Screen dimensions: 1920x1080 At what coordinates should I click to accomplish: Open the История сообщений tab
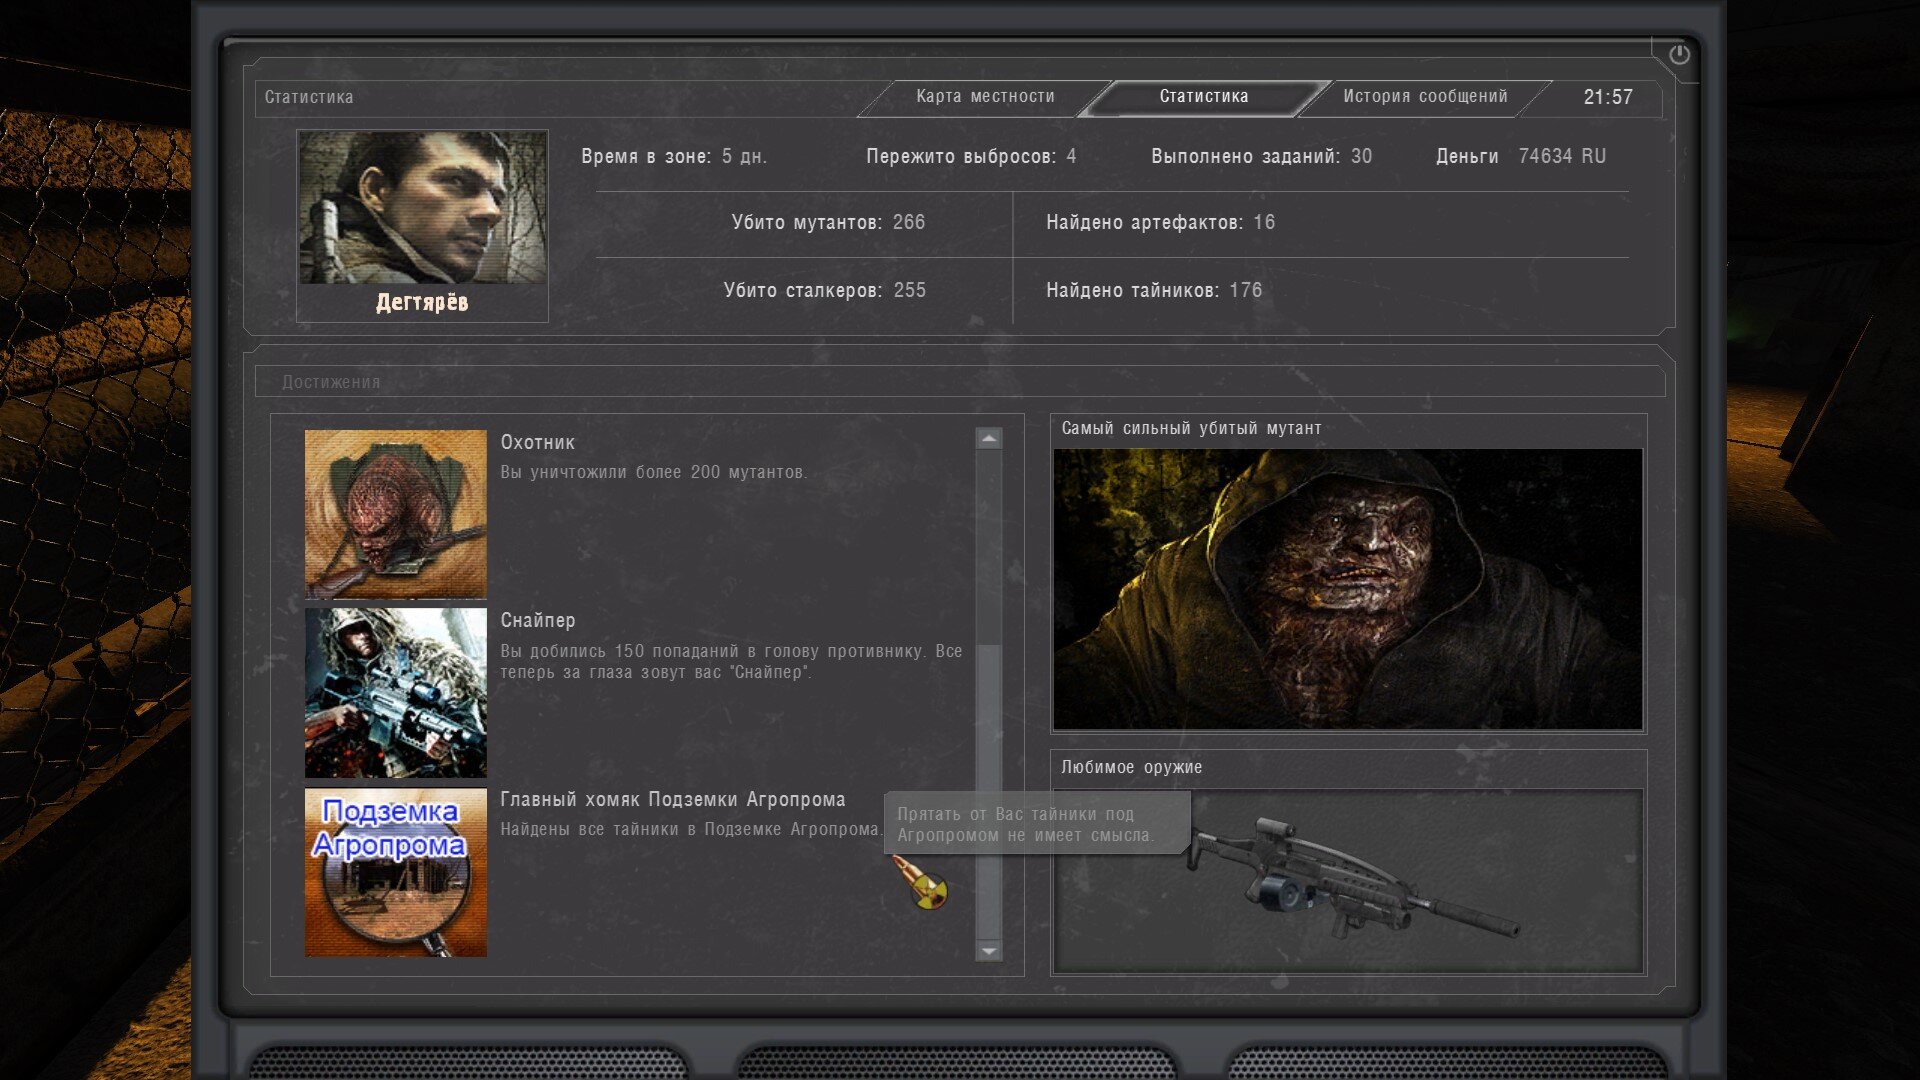click(1424, 97)
